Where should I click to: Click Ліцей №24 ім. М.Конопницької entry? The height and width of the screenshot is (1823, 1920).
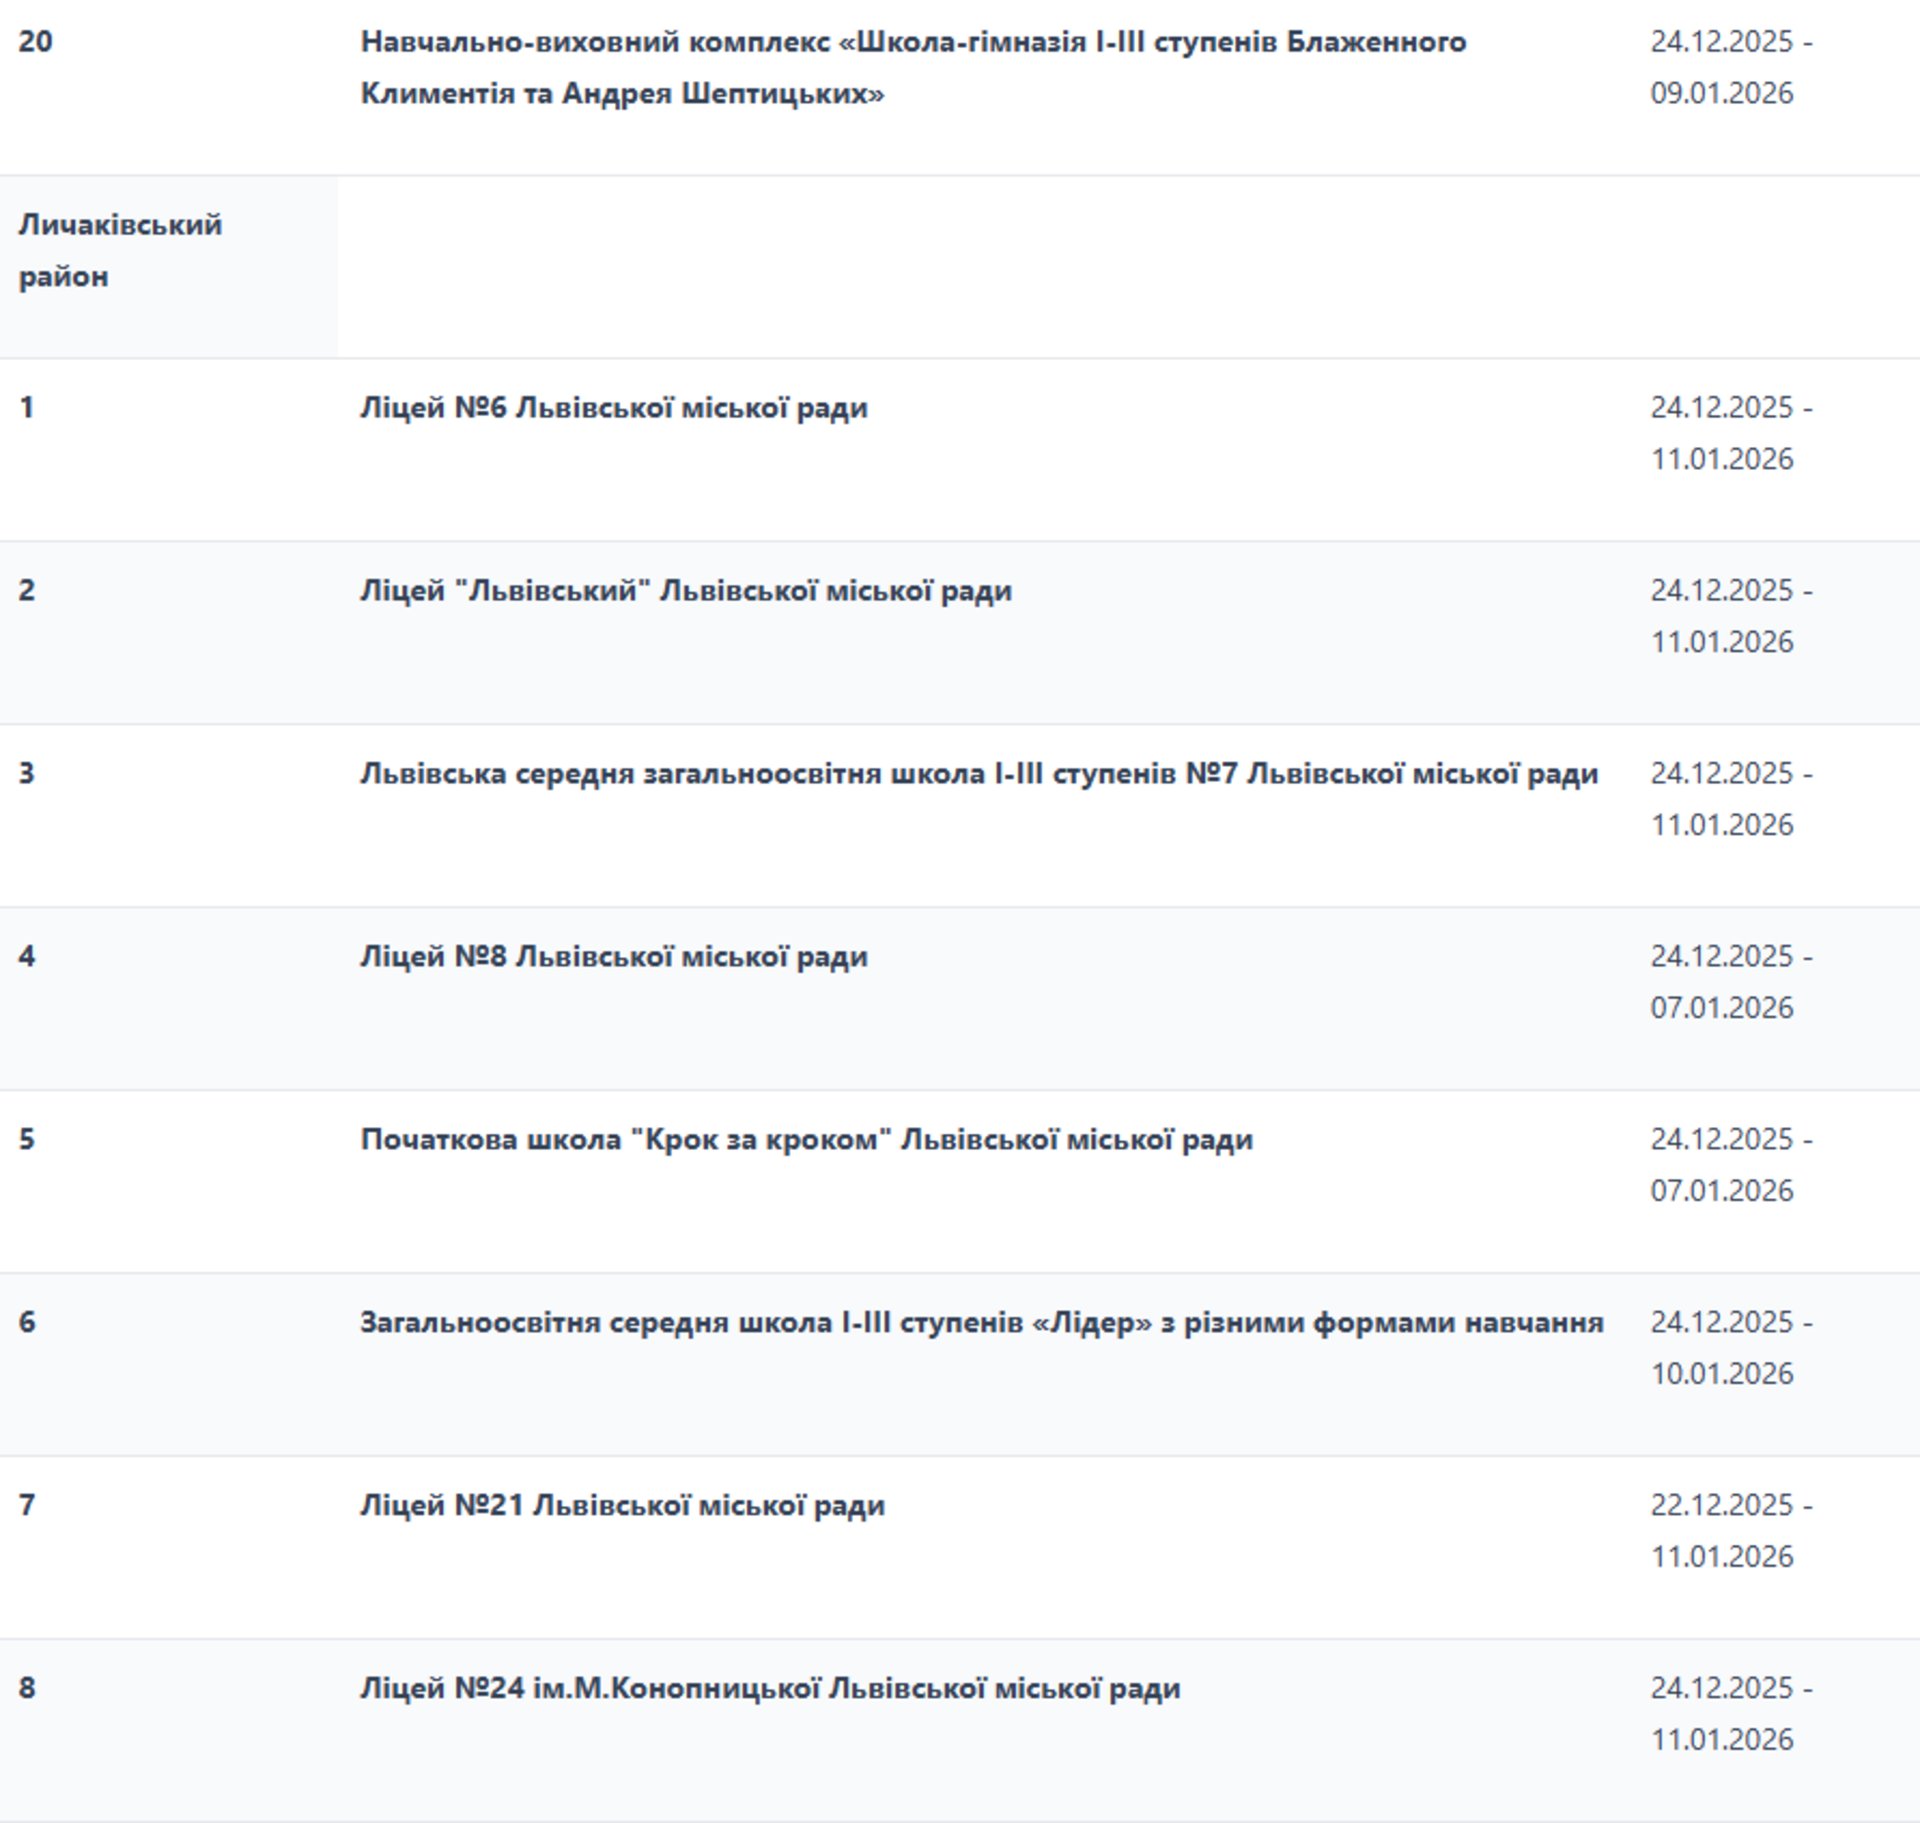[769, 1689]
